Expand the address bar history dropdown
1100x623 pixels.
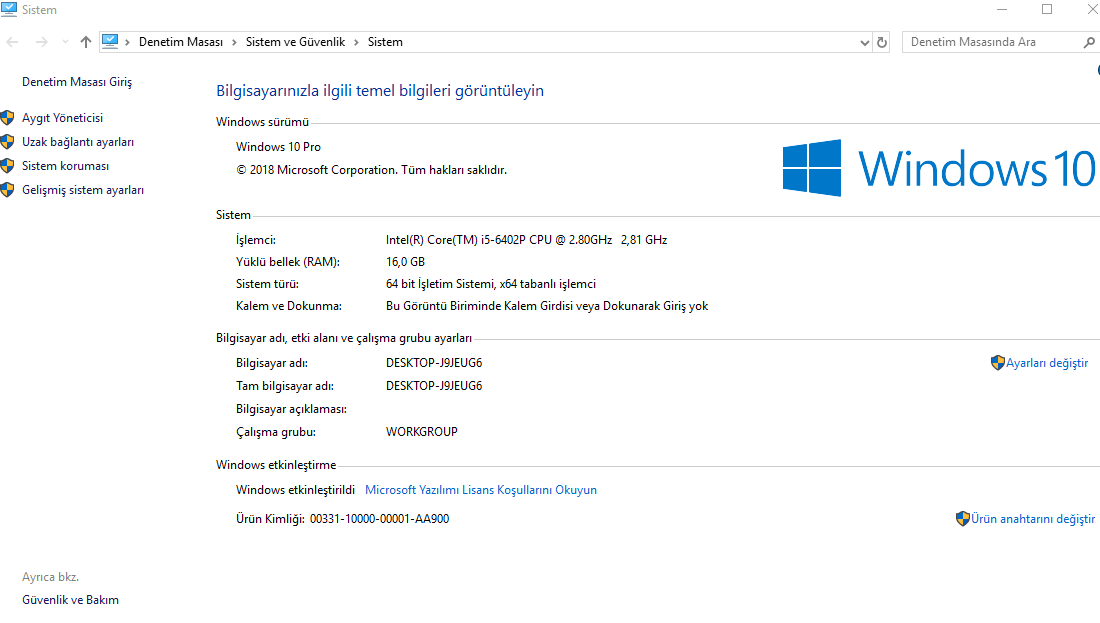pyautogui.click(x=865, y=42)
